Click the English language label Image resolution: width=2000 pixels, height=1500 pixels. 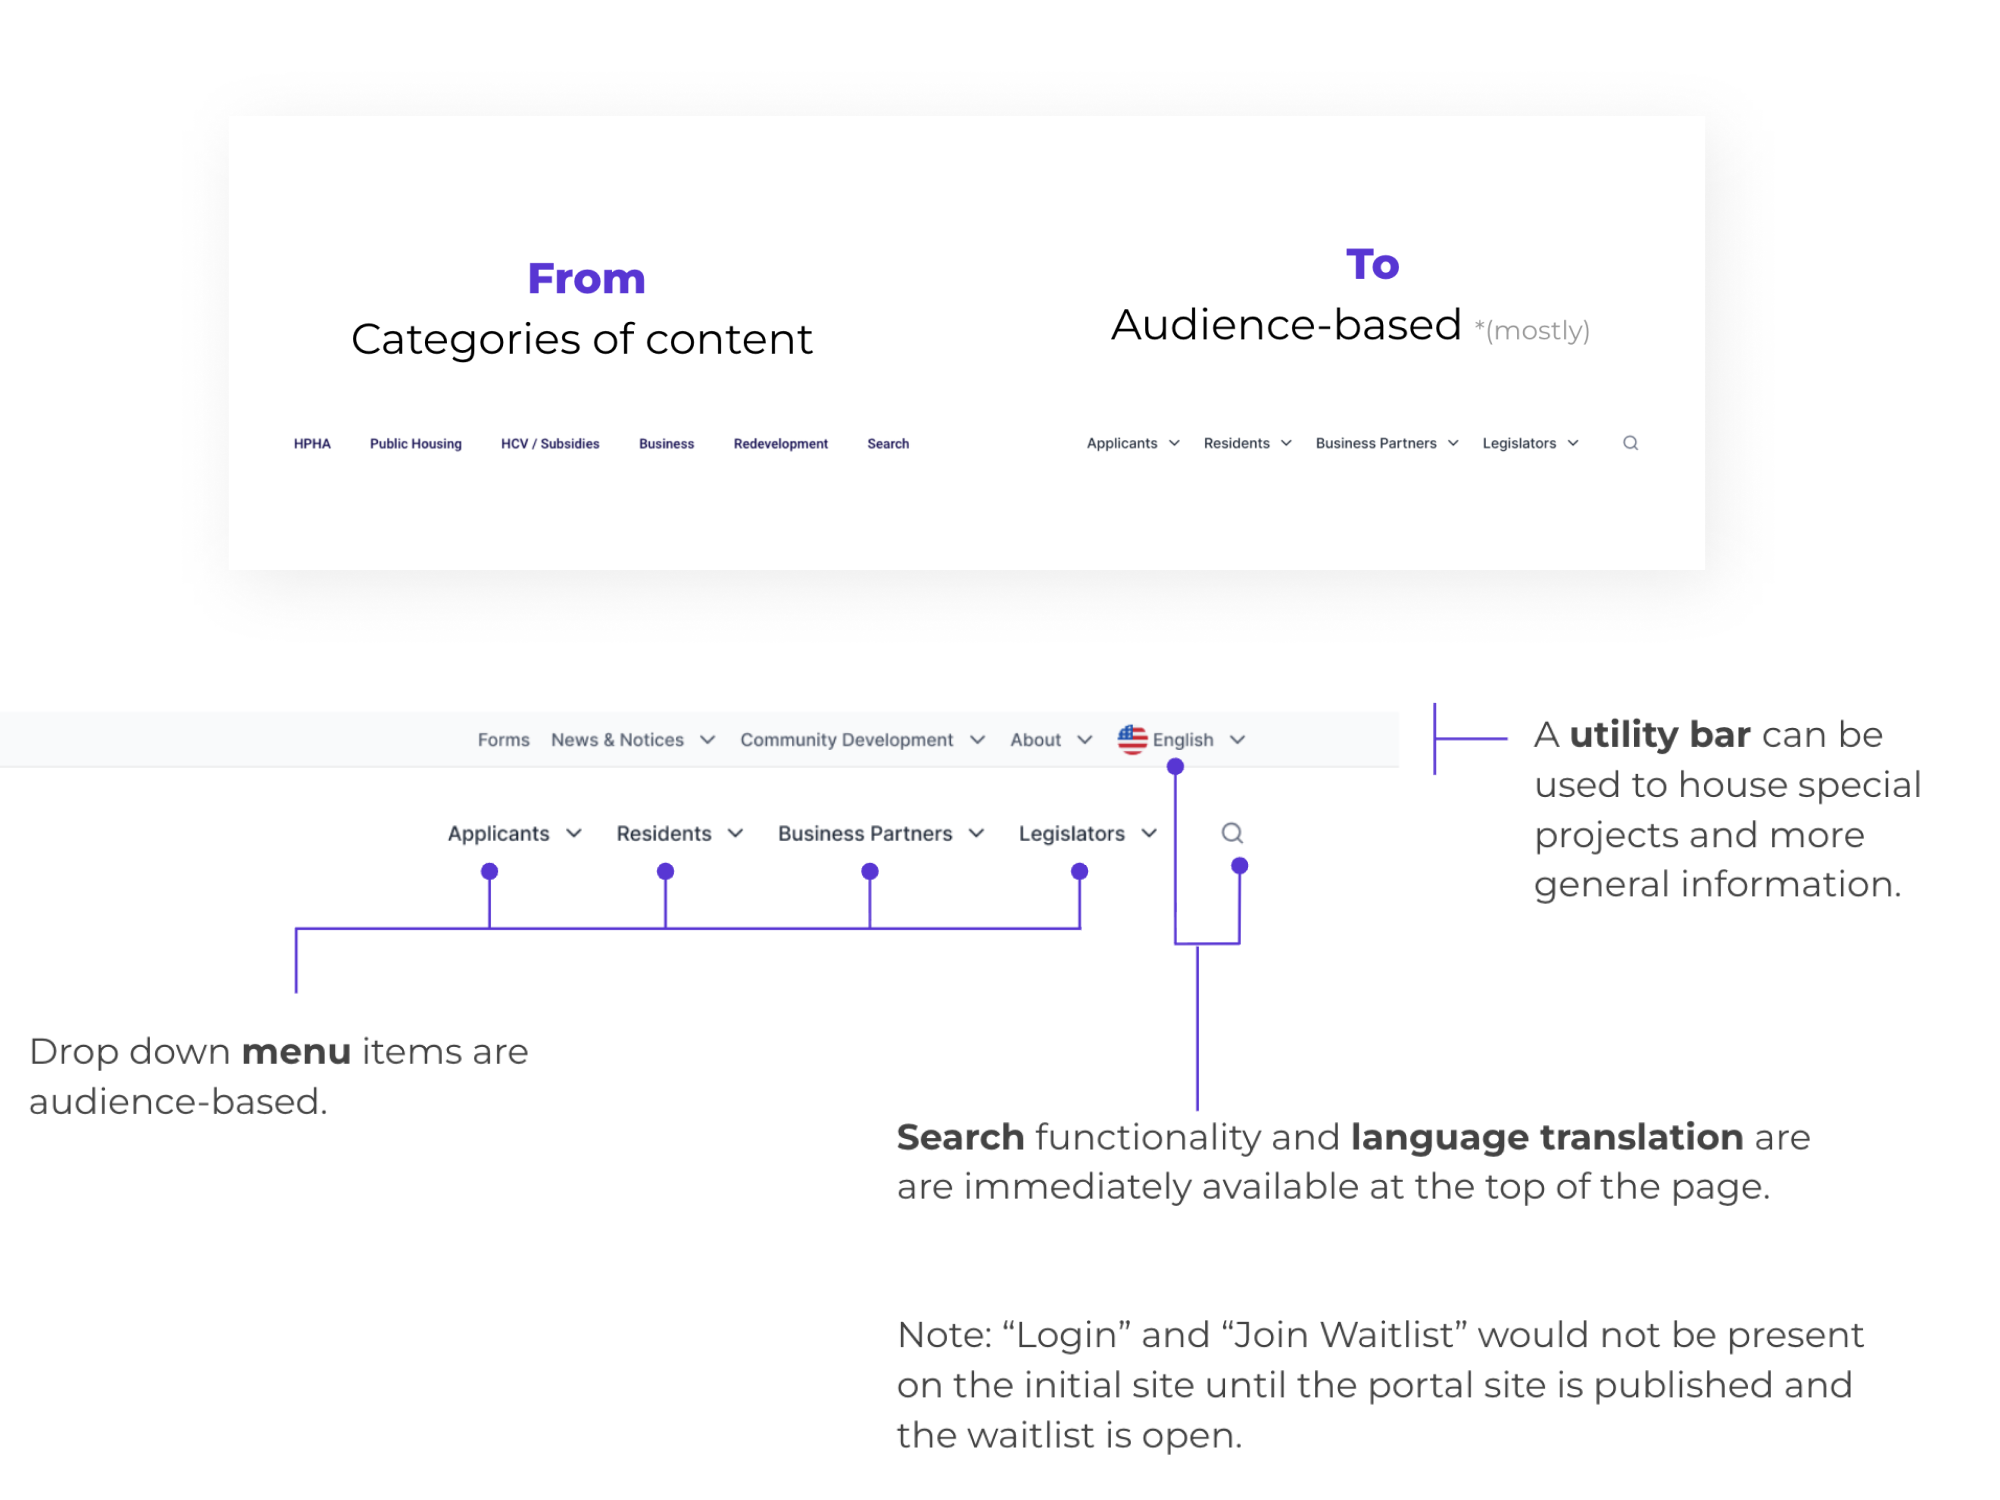click(1183, 740)
